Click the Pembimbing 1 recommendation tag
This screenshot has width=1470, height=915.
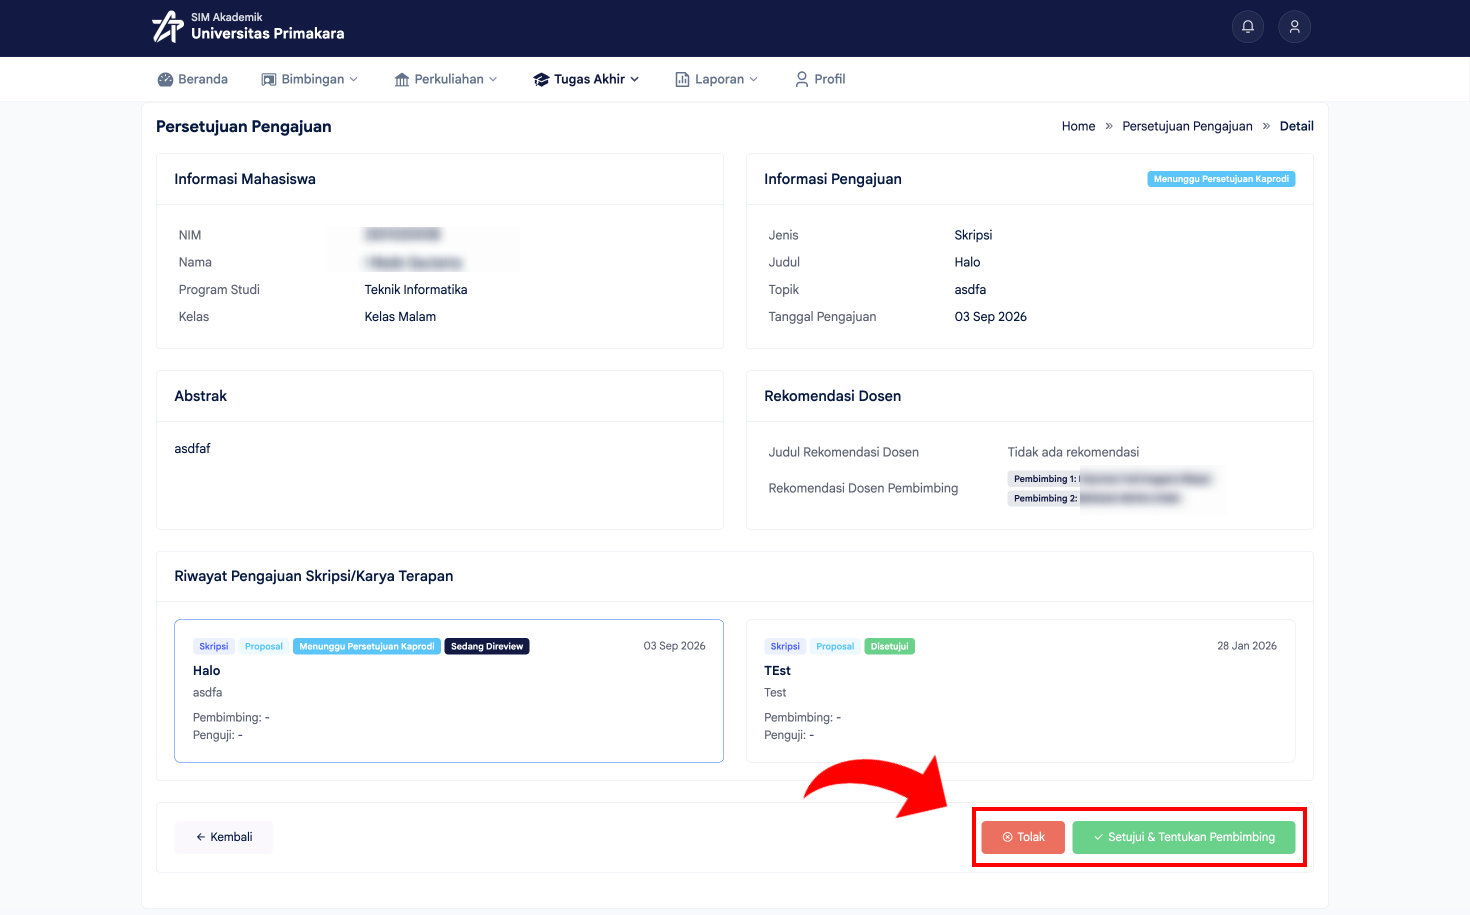pyautogui.click(x=1110, y=479)
